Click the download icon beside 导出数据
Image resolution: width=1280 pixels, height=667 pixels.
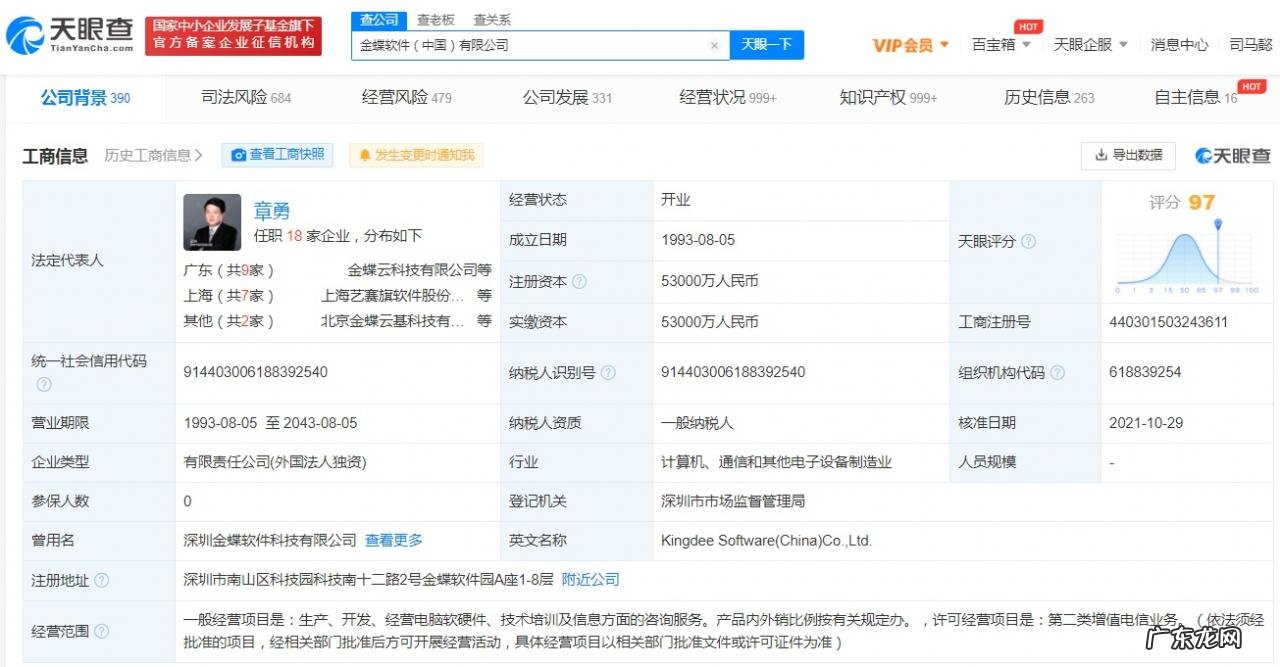click(x=1100, y=156)
